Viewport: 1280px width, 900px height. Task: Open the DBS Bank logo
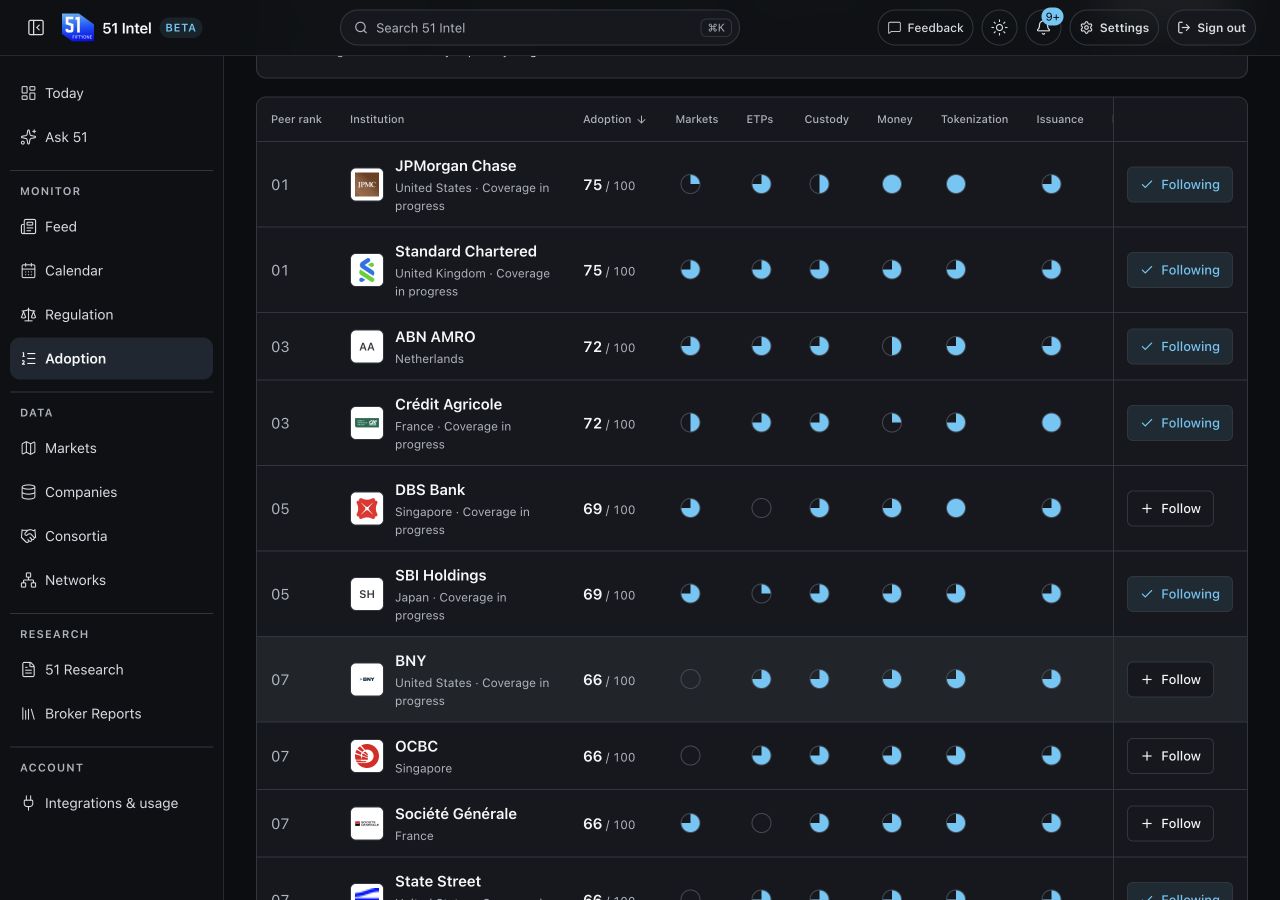click(x=367, y=509)
